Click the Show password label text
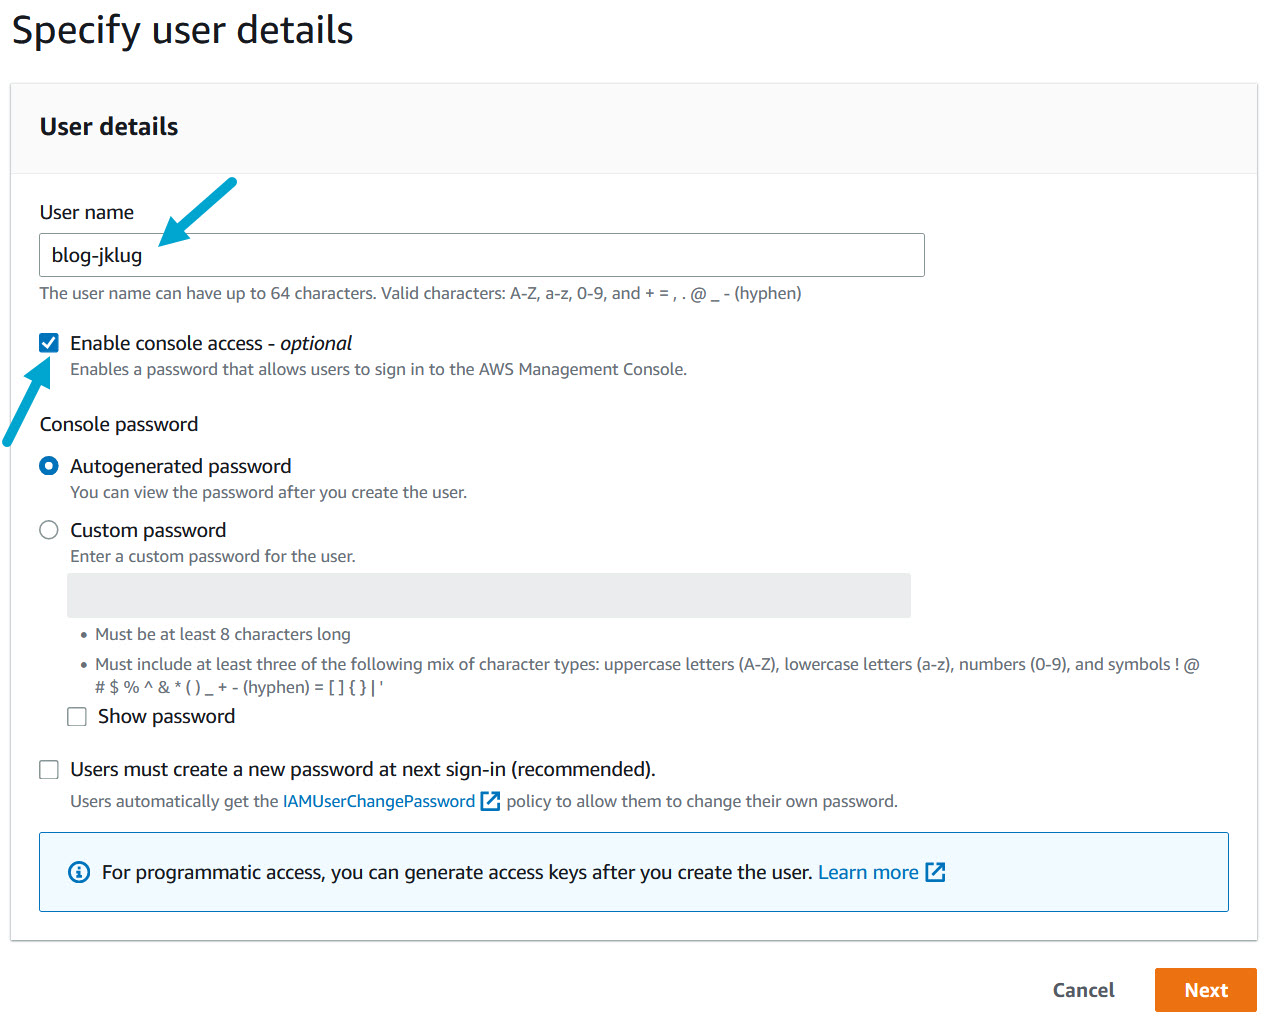This screenshot has width=1267, height=1019. (166, 716)
